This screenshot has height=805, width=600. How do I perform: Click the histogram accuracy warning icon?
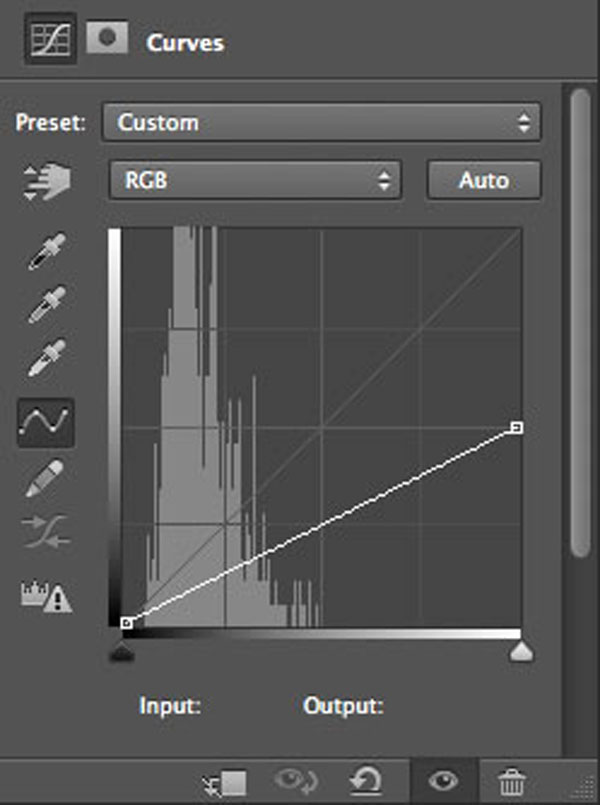[46, 597]
